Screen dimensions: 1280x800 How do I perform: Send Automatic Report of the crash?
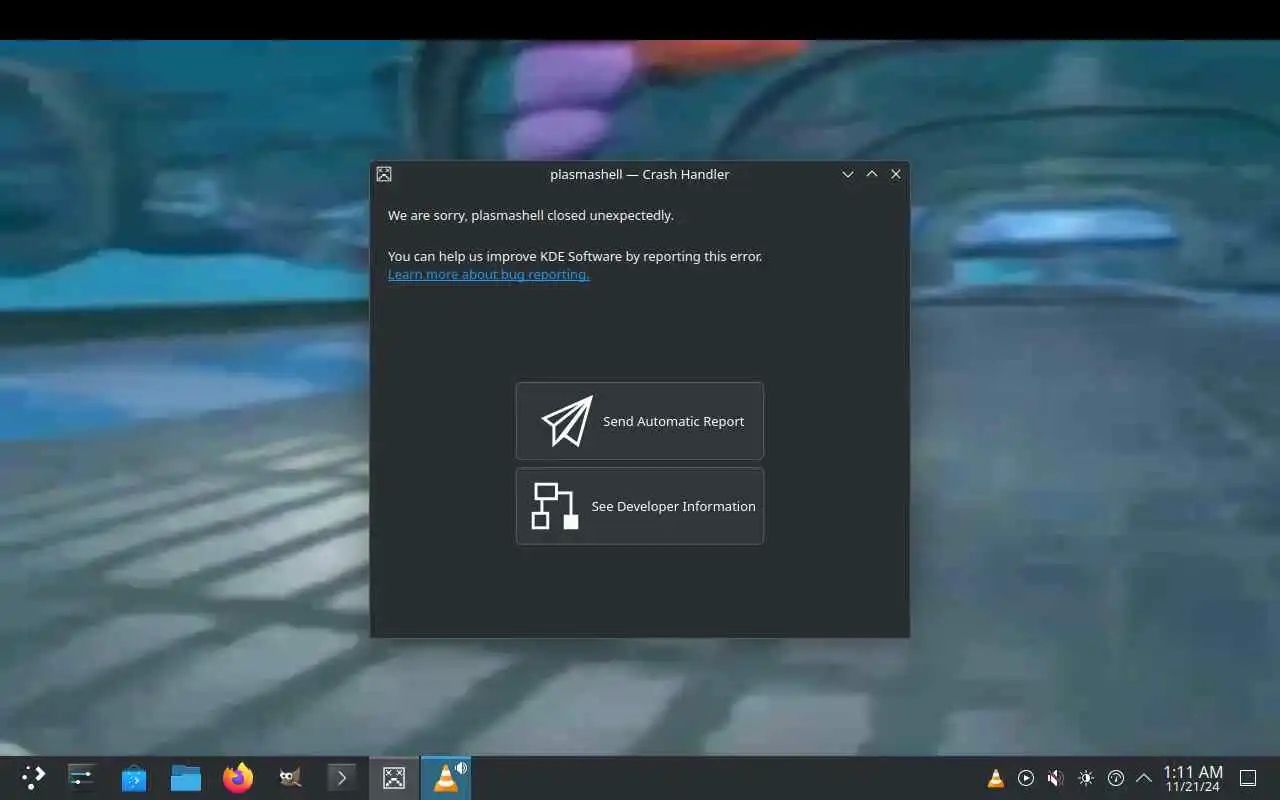640,421
